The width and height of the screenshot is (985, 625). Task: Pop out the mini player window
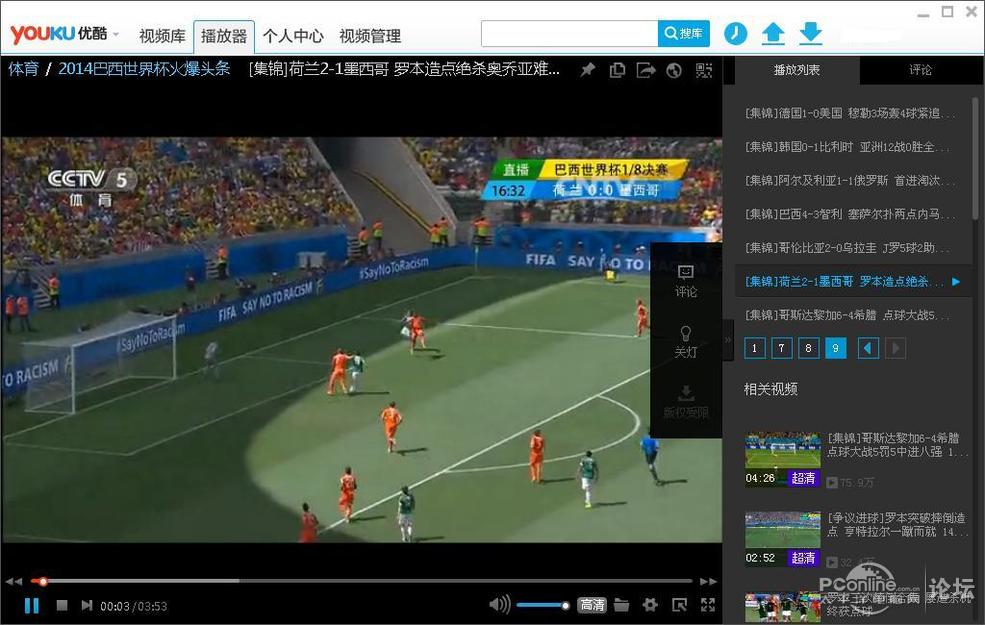click(681, 604)
